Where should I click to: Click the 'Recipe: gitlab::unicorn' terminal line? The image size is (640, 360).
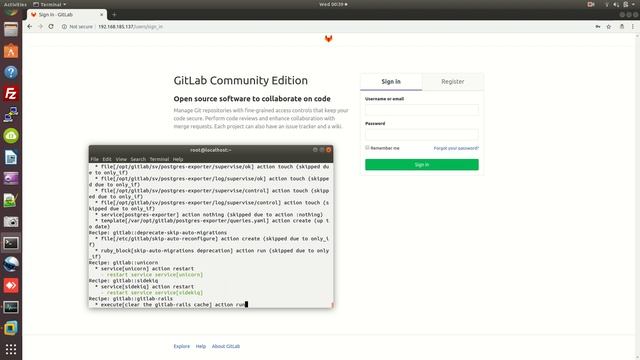click(x=124, y=262)
